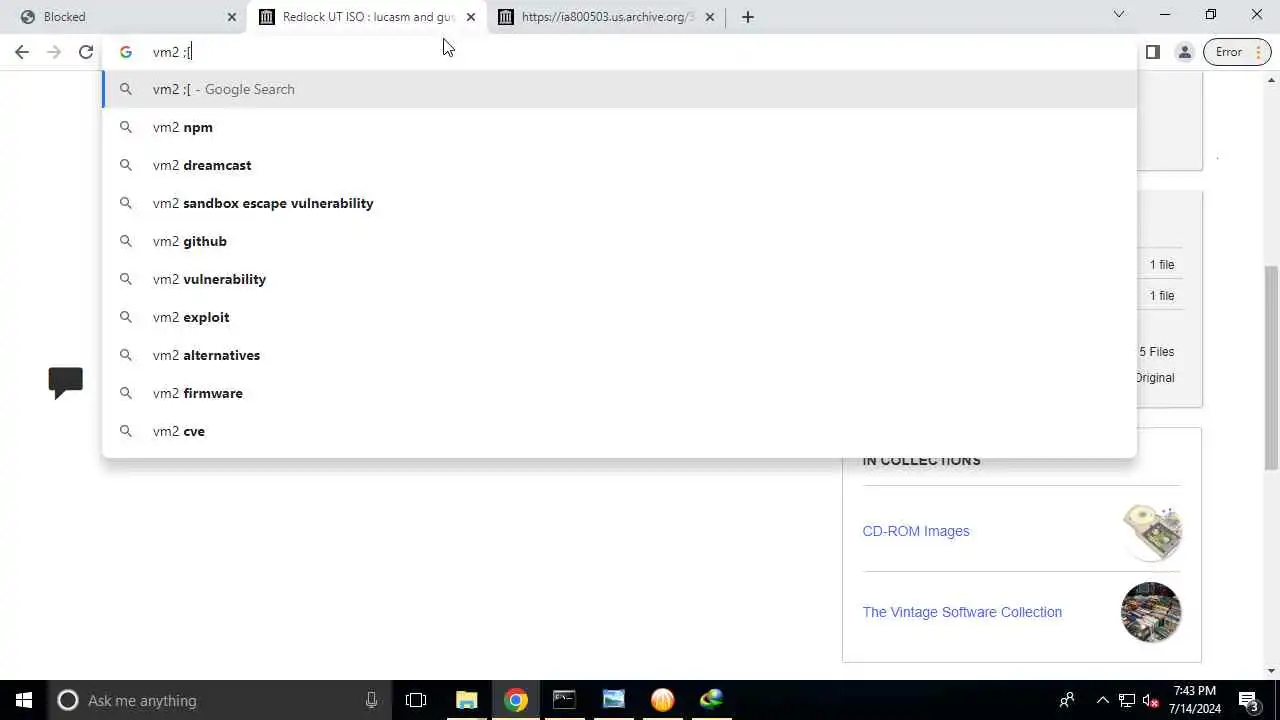Click the Cortana microphone icon

point(371,700)
